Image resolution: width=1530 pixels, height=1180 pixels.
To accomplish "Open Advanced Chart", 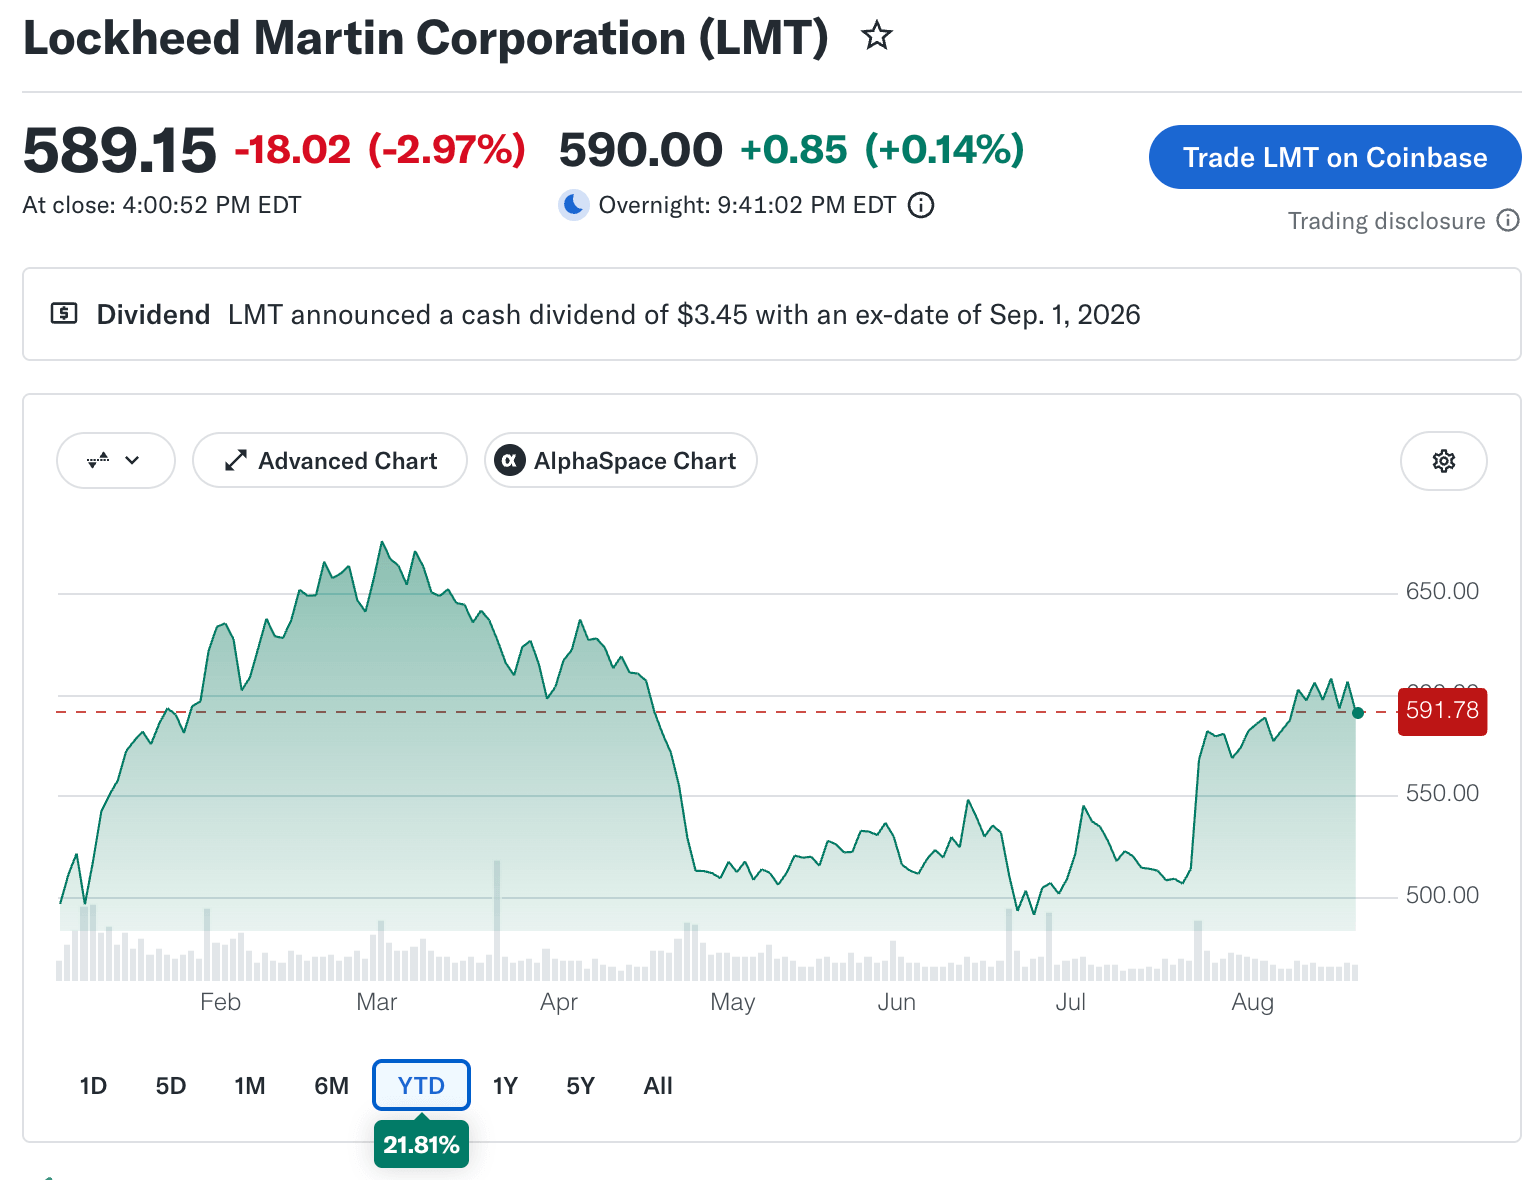I will point(330,461).
